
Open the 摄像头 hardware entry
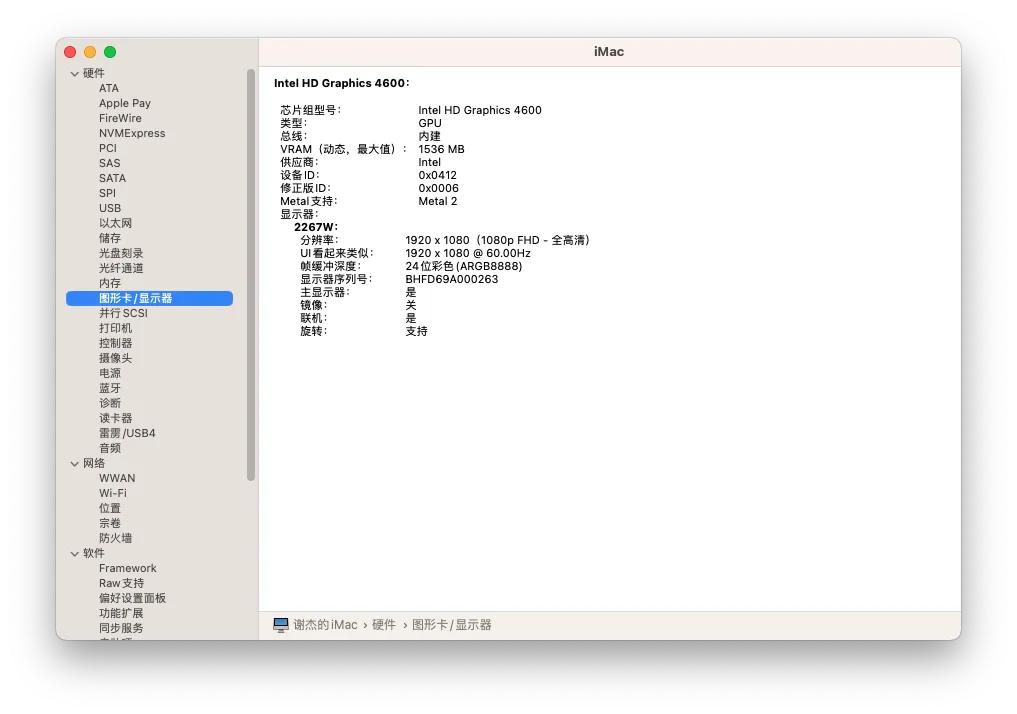[x=113, y=357]
